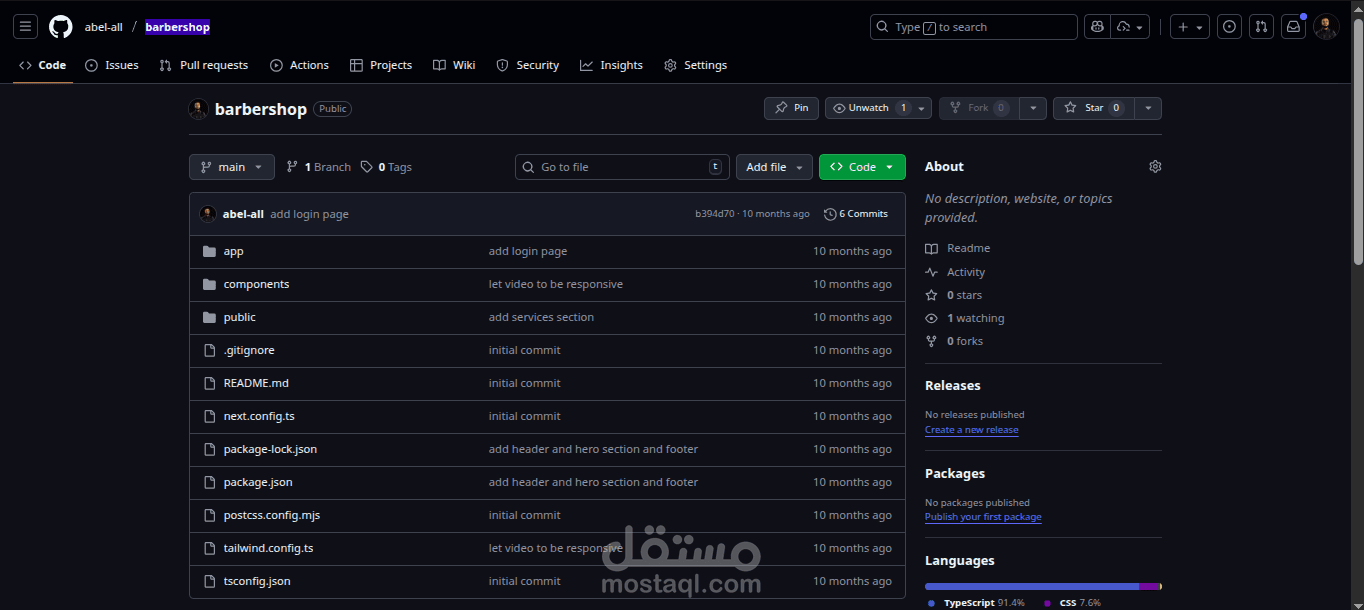Click the CSS purple segment of languages bar
The image size is (1364, 610).
(x=1150, y=586)
